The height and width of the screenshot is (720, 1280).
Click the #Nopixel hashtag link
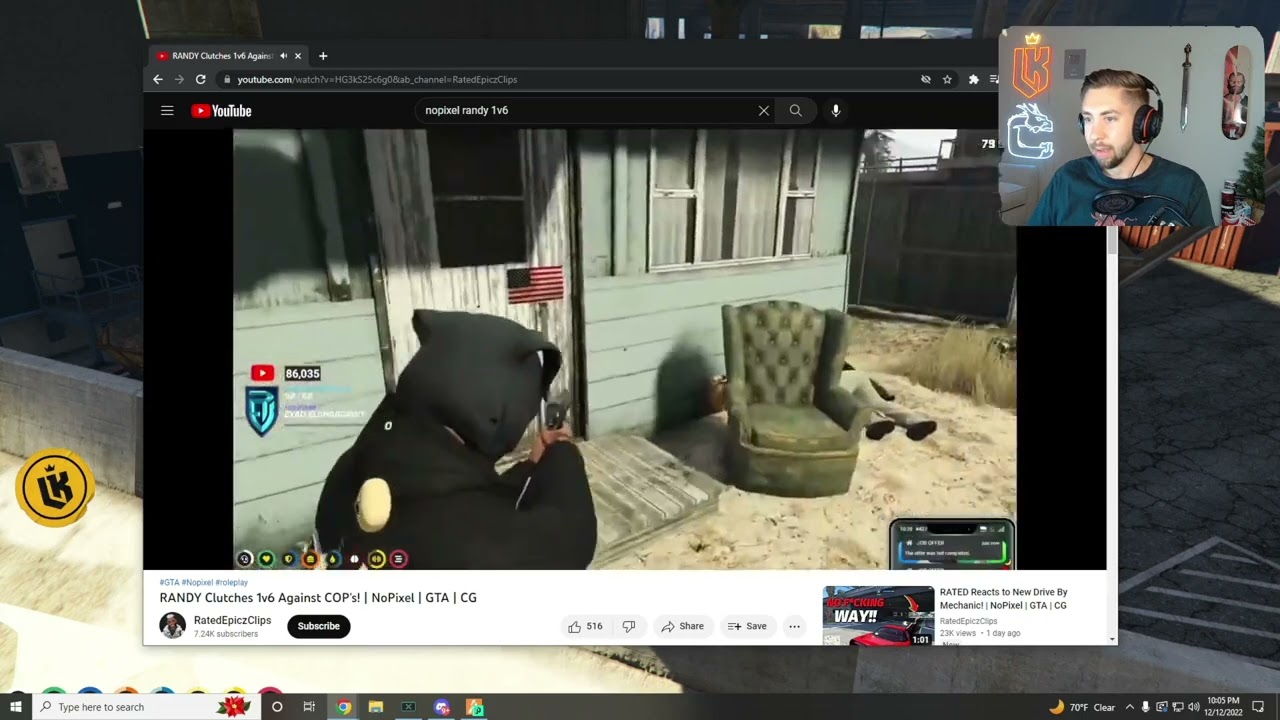(x=197, y=582)
